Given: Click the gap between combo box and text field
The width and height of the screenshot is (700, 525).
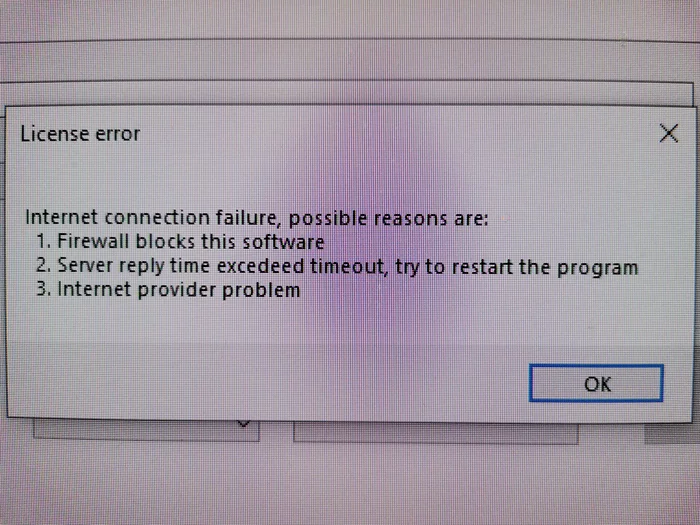Looking at the screenshot, I should (276, 432).
